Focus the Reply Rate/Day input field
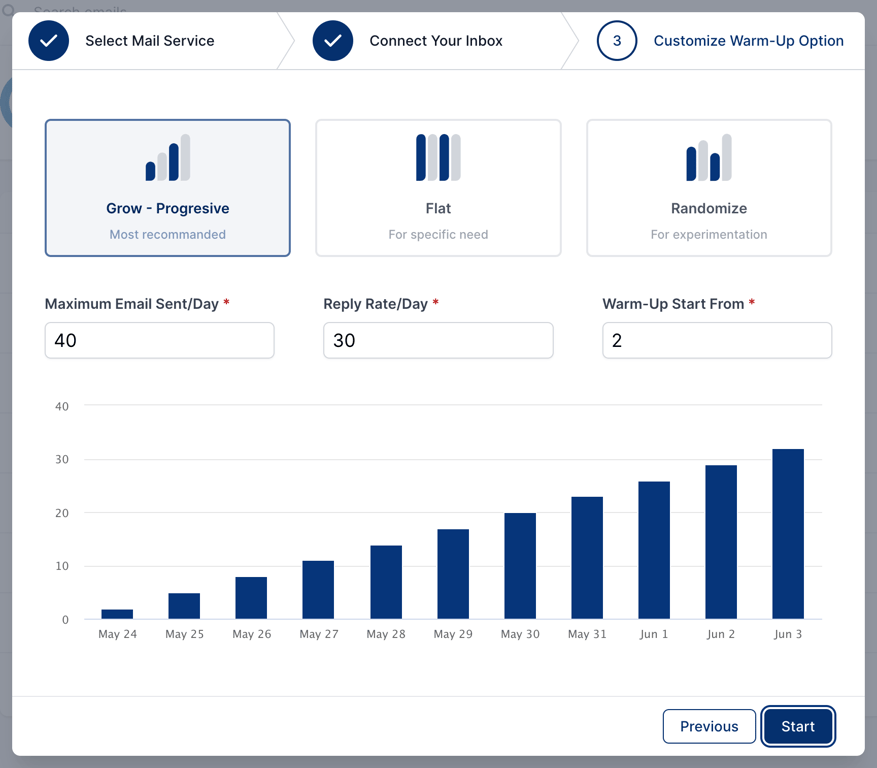Image resolution: width=877 pixels, height=768 pixels. (x=438, y=340)
